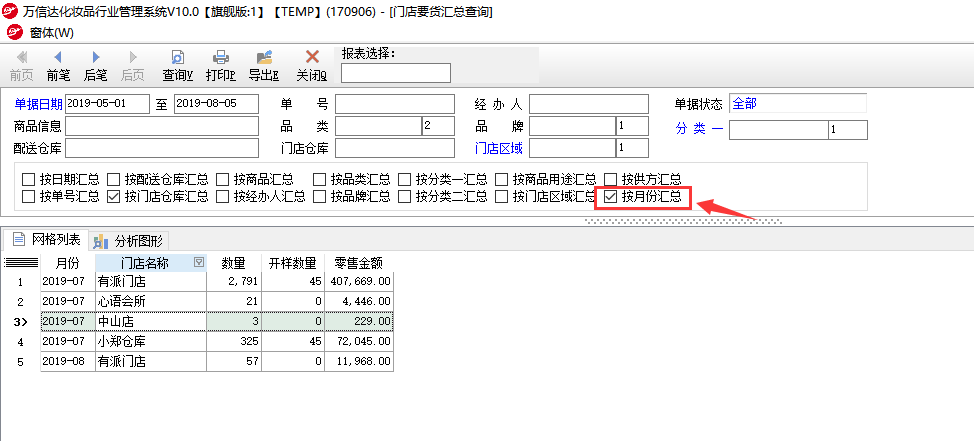Click the start date field 2019-05-01
Viewport: 974px width, 441px height.
(107, 104)
